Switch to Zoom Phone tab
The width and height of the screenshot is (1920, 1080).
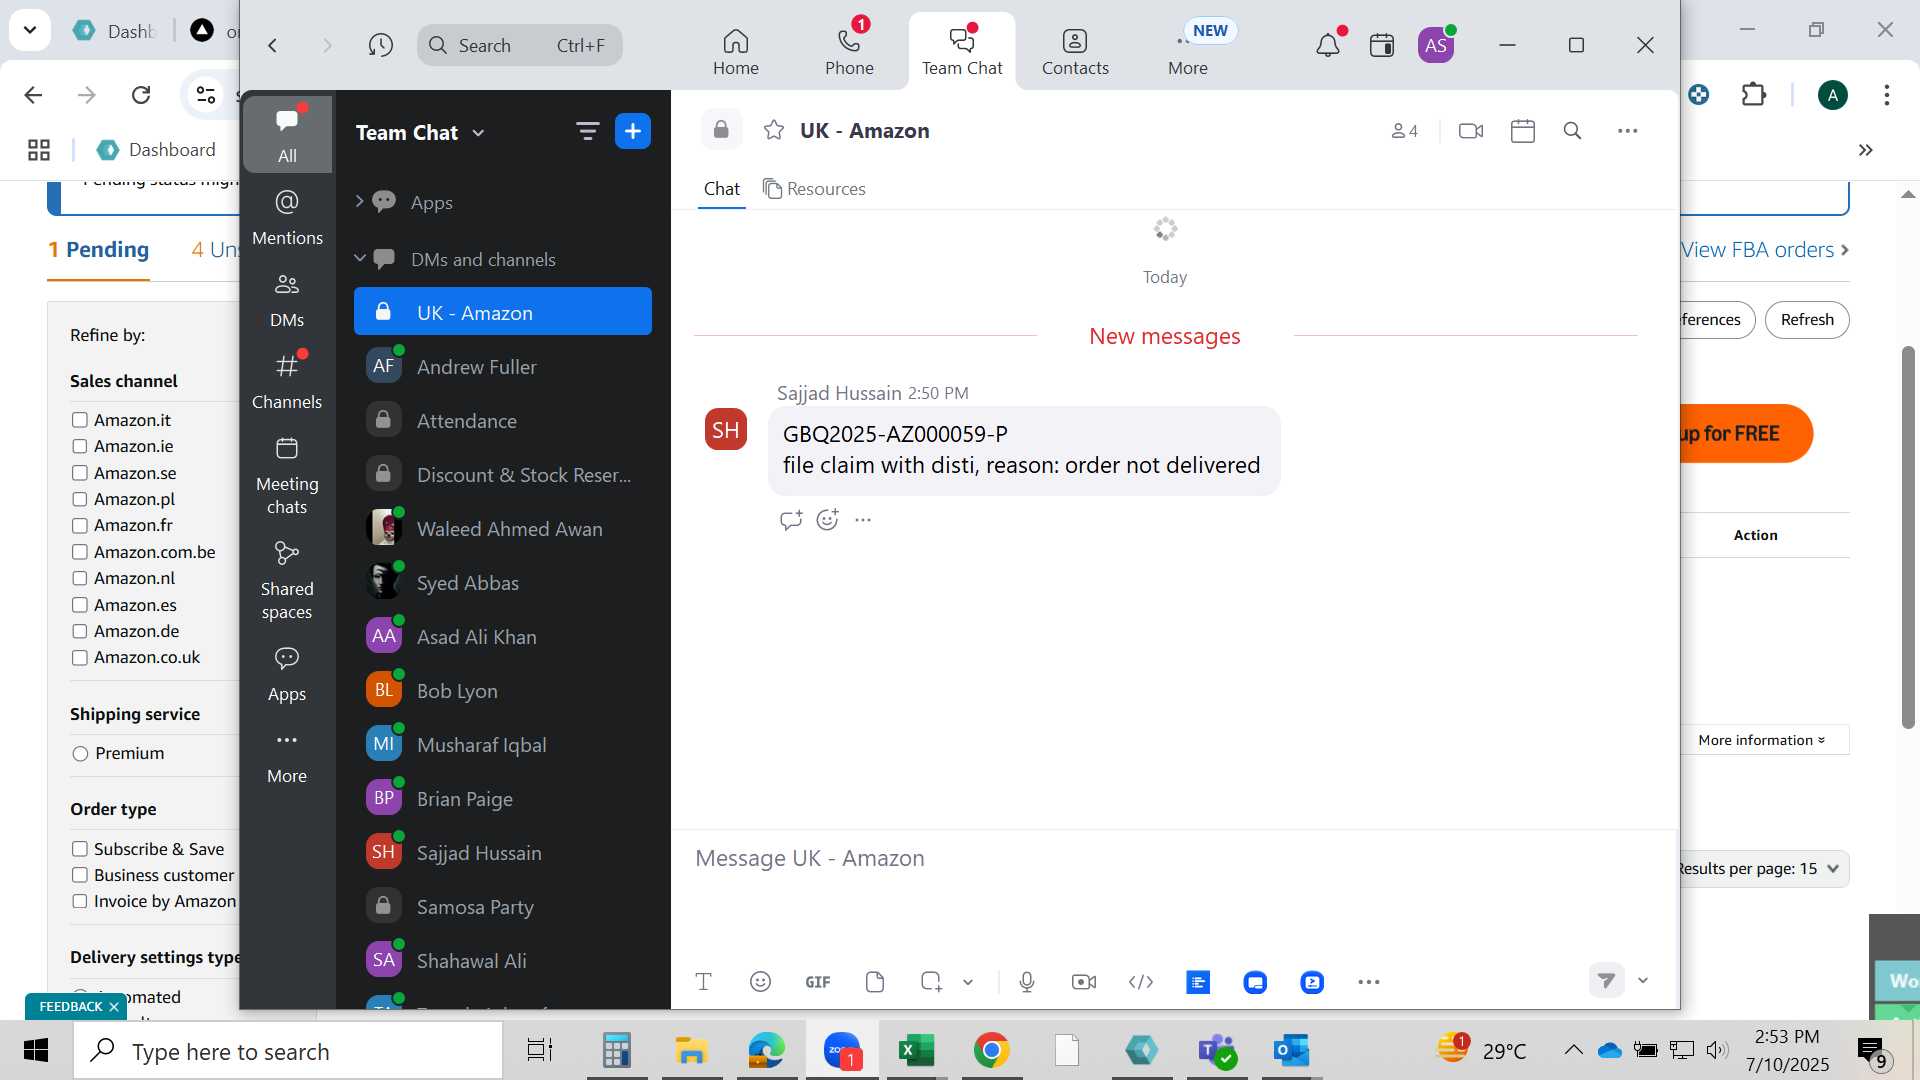coord(849,52)
